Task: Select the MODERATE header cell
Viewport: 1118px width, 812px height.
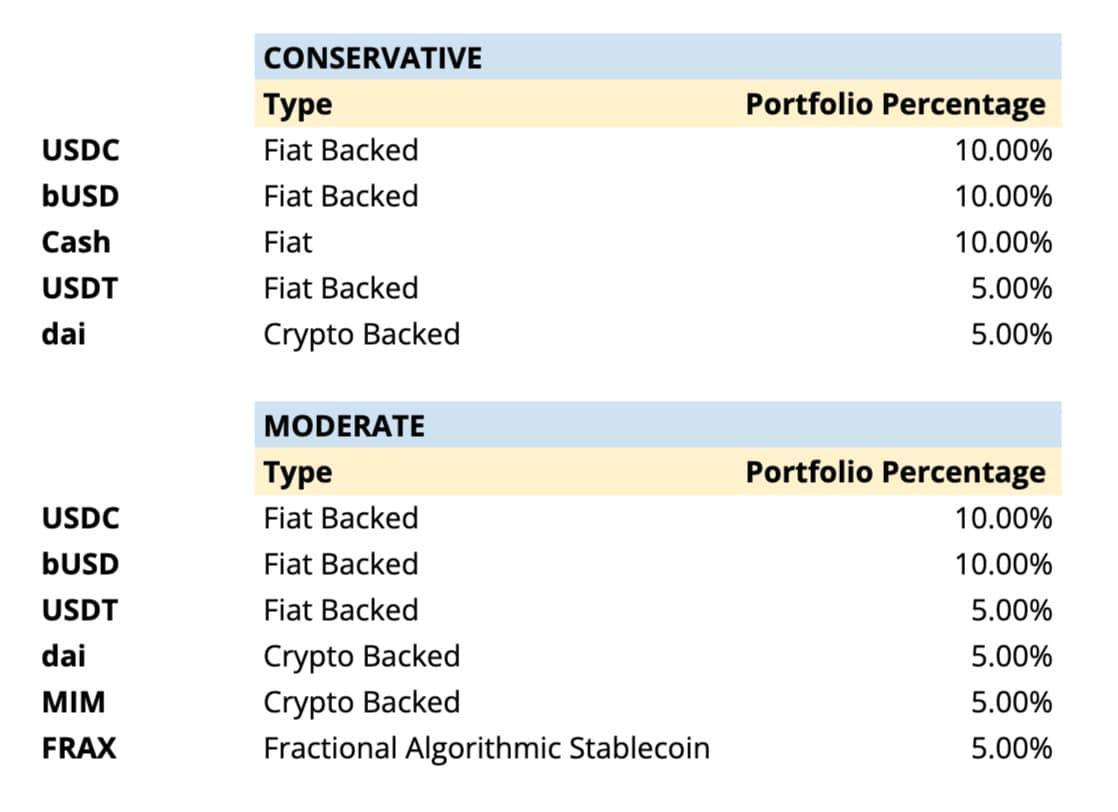Action: (x=657, y=426)
